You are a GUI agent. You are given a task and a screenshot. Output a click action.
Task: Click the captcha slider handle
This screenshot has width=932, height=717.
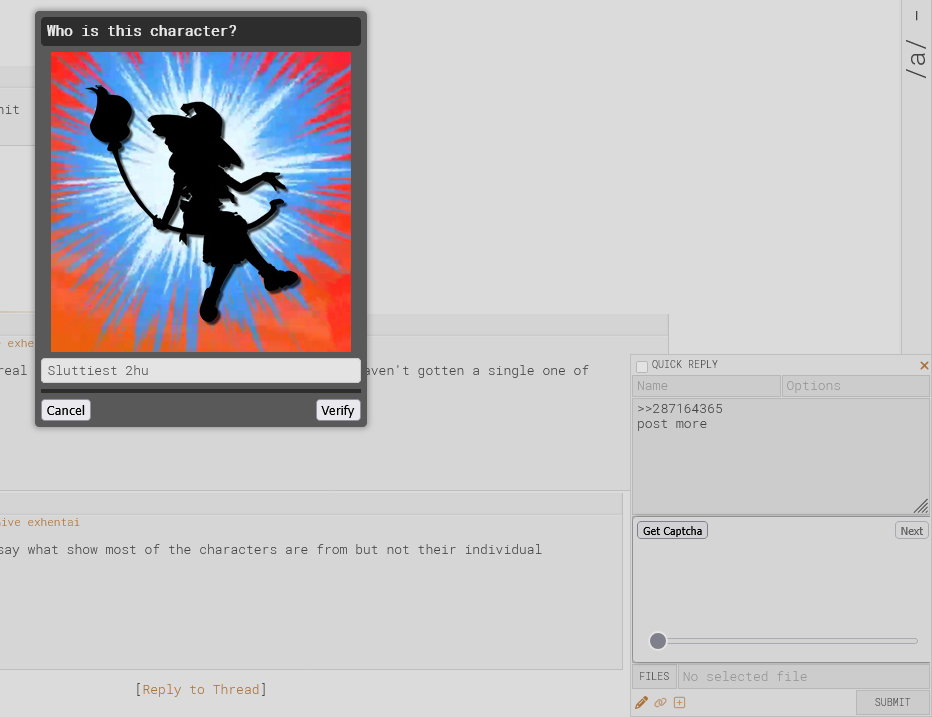click(658, 641)
